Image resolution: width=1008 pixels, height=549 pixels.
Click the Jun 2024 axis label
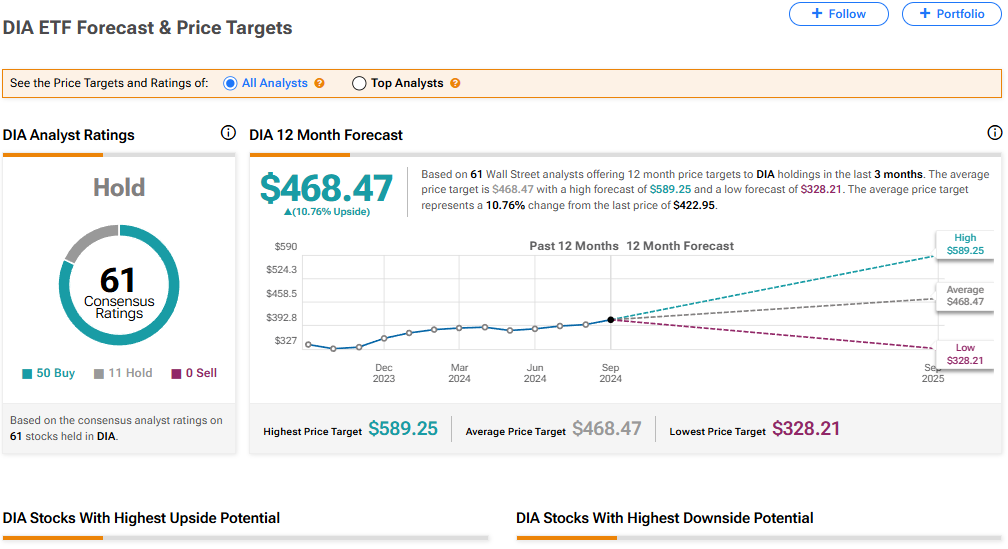click(535, 374)
